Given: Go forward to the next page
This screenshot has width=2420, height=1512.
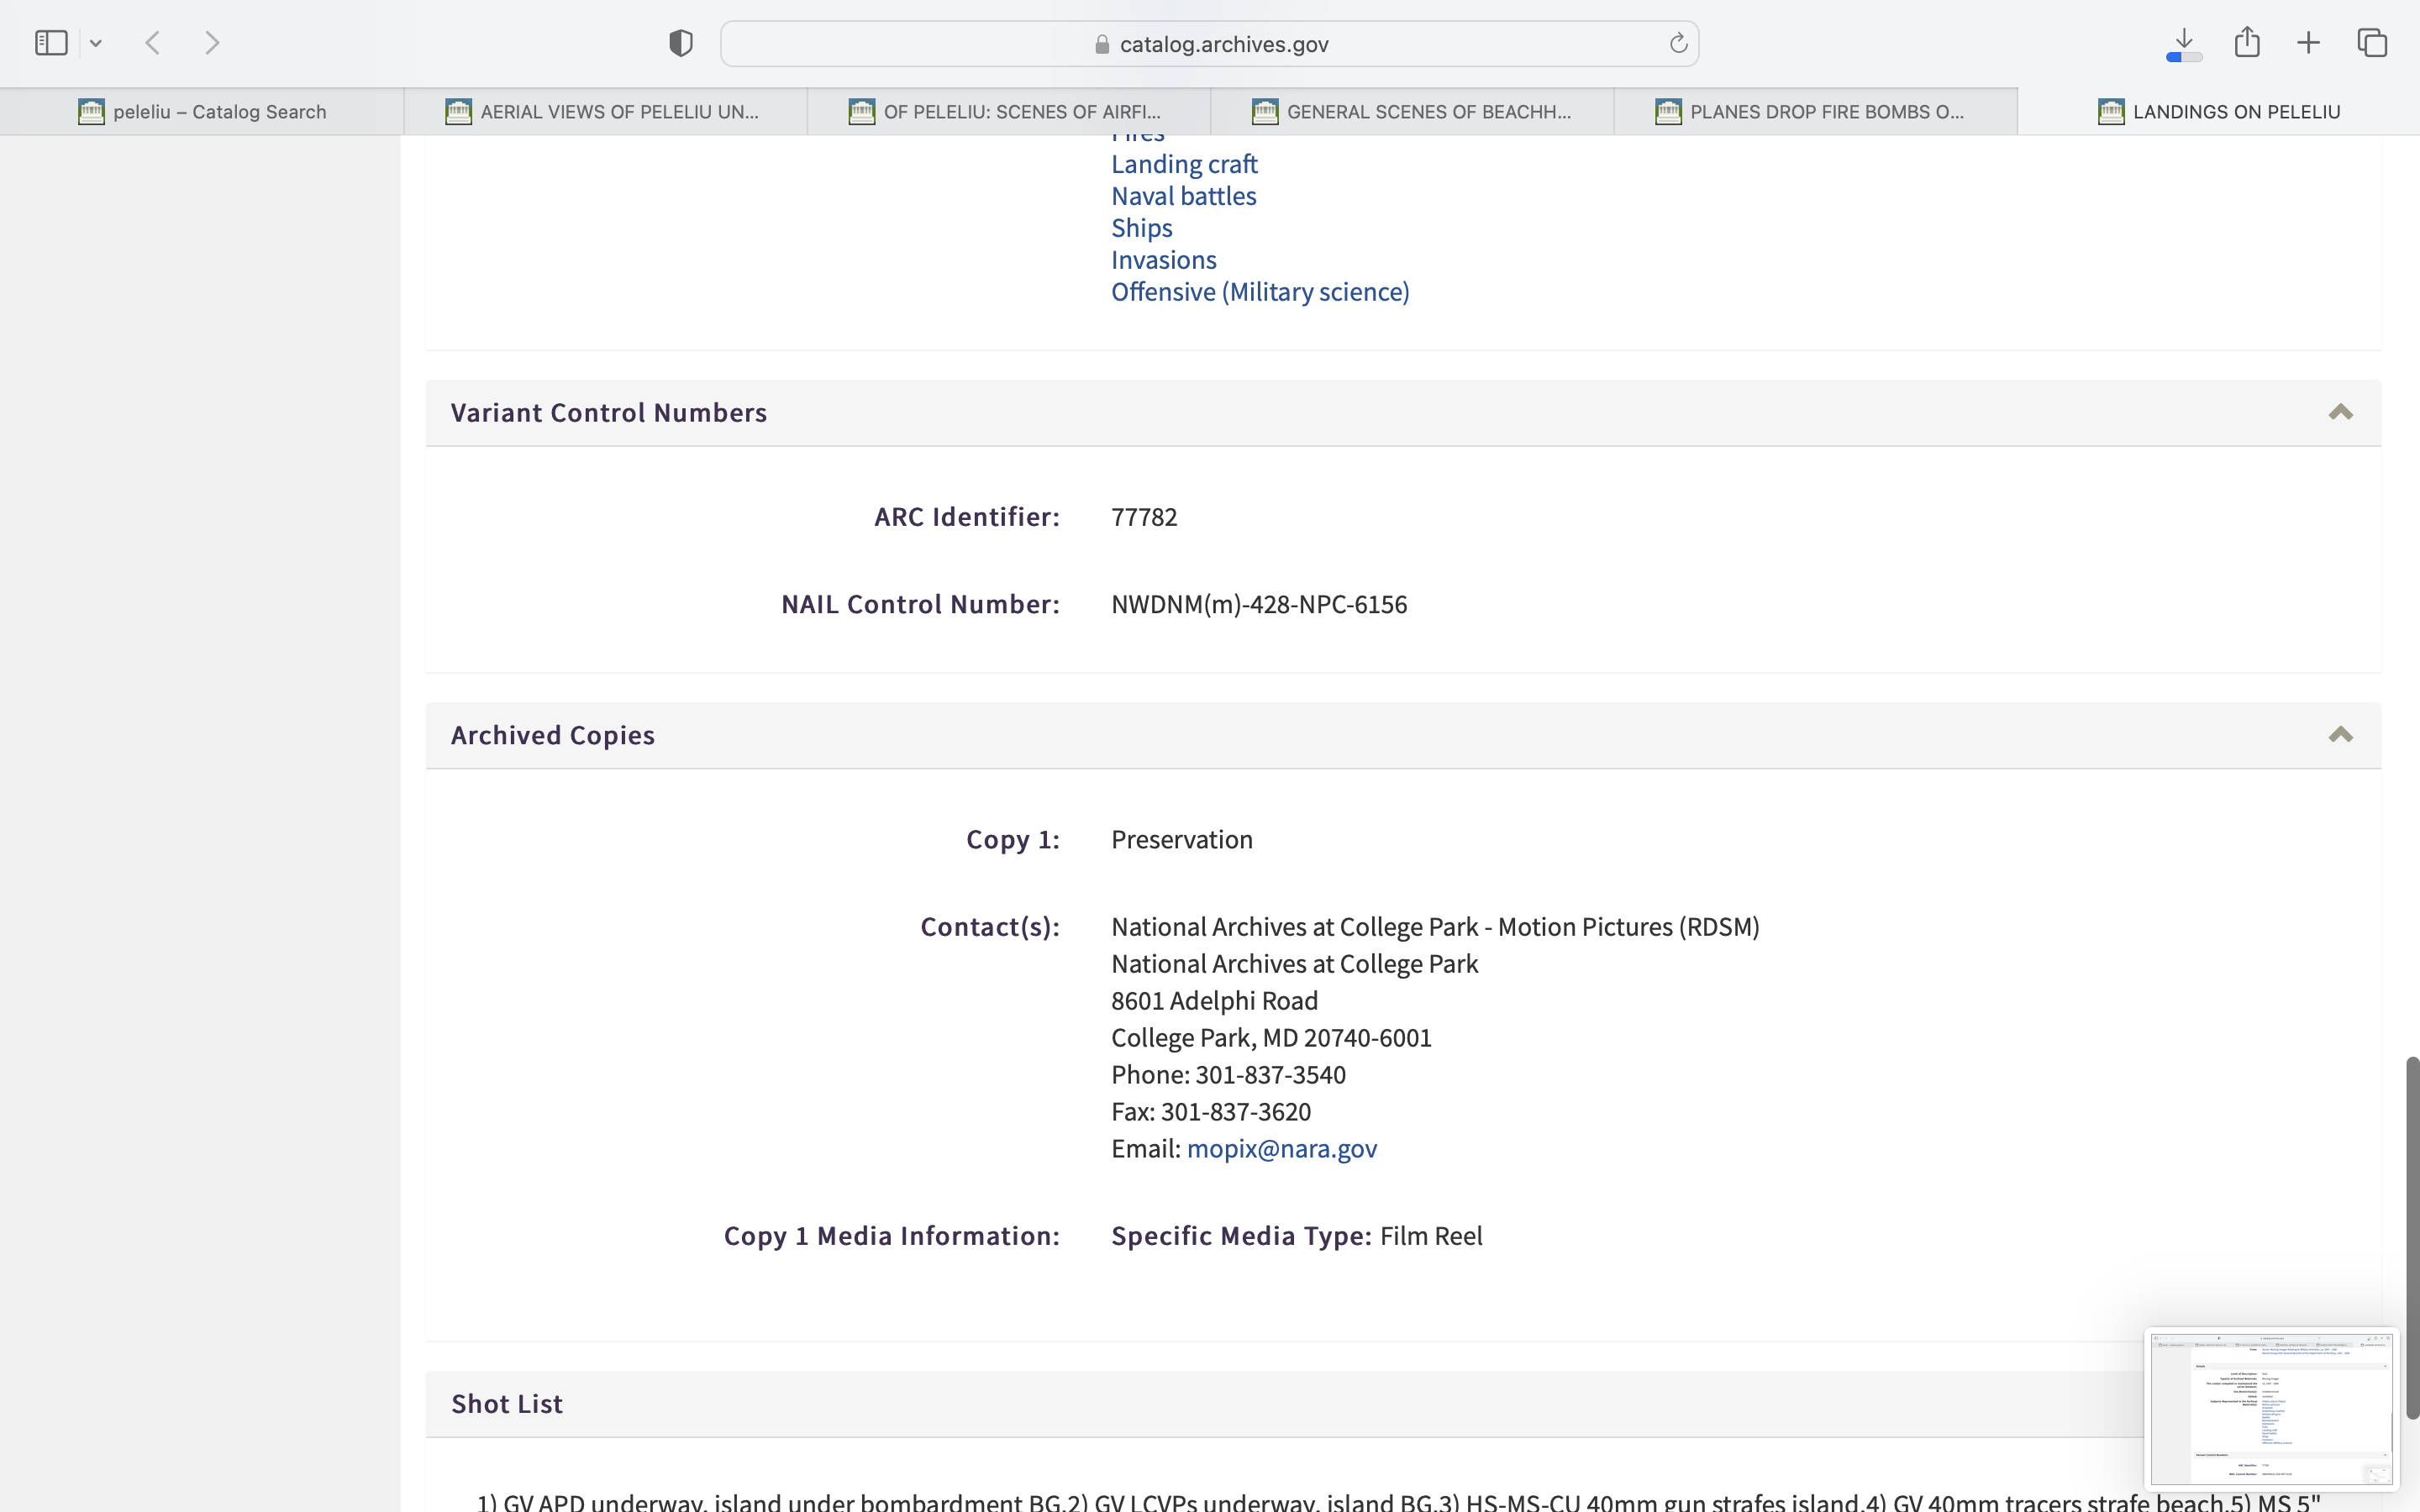Looking at the screenshot, I should pos(212,43).
